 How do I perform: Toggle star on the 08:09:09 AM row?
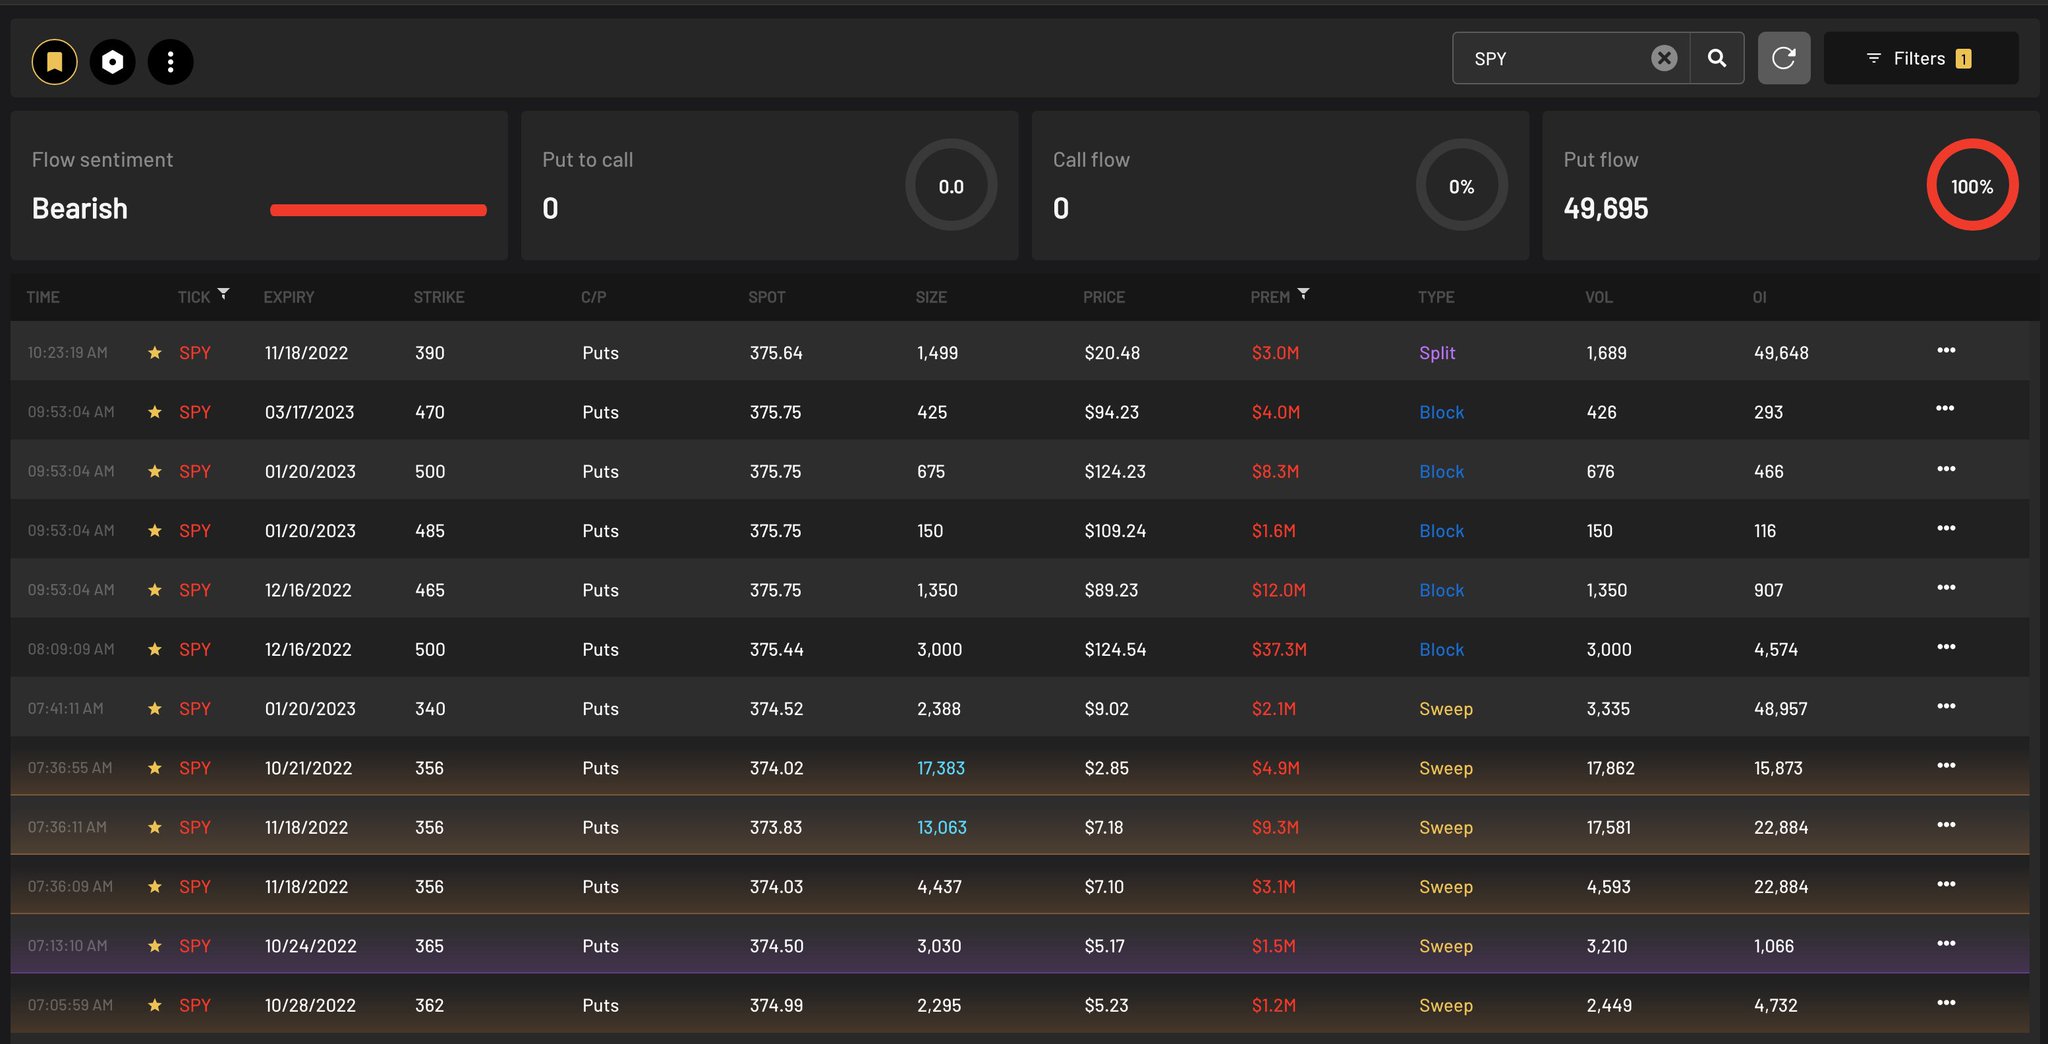tap(155, 649)
